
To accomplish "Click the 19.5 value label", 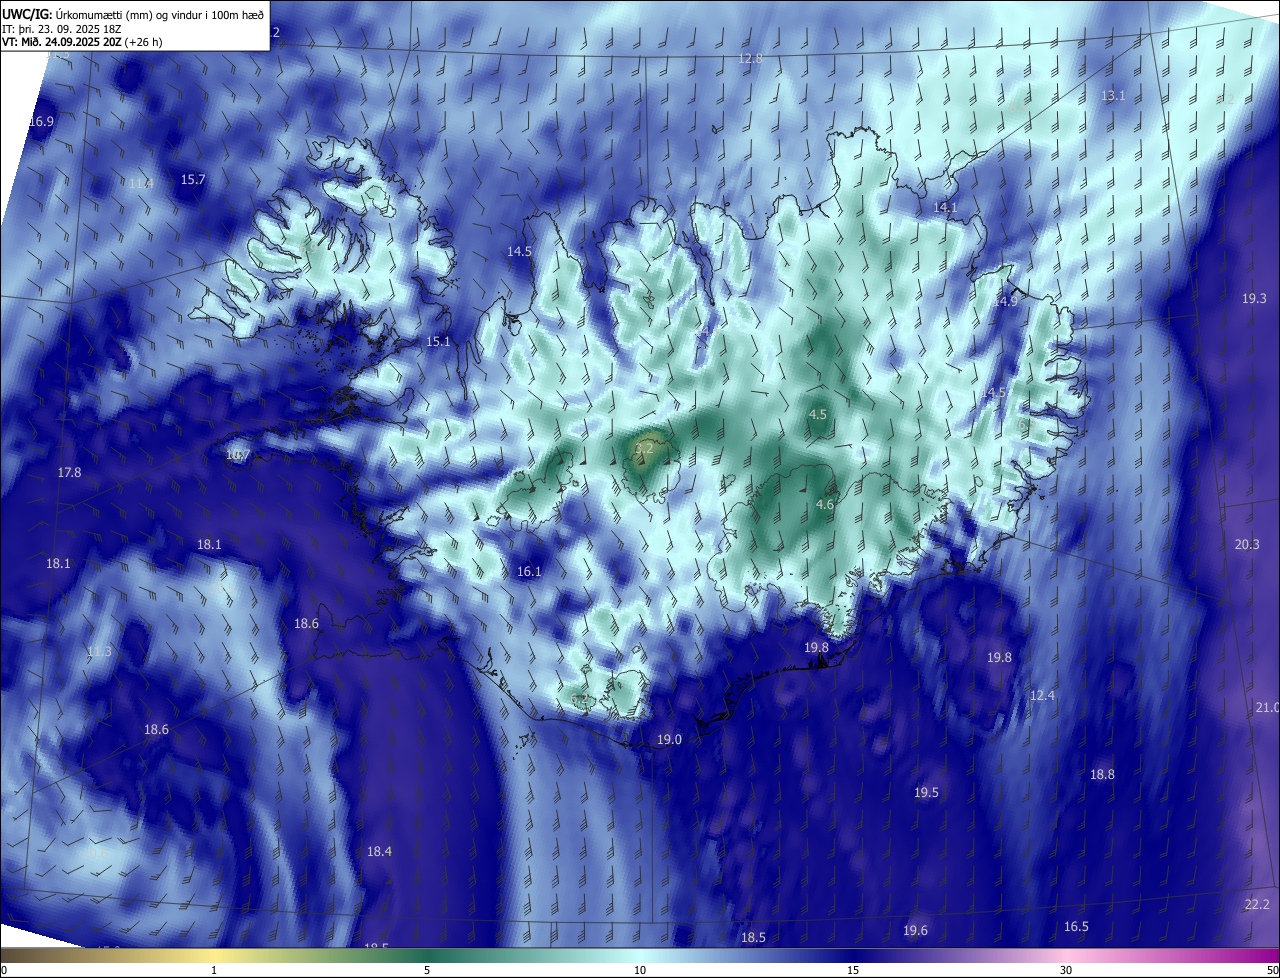I will pos(926,792).
